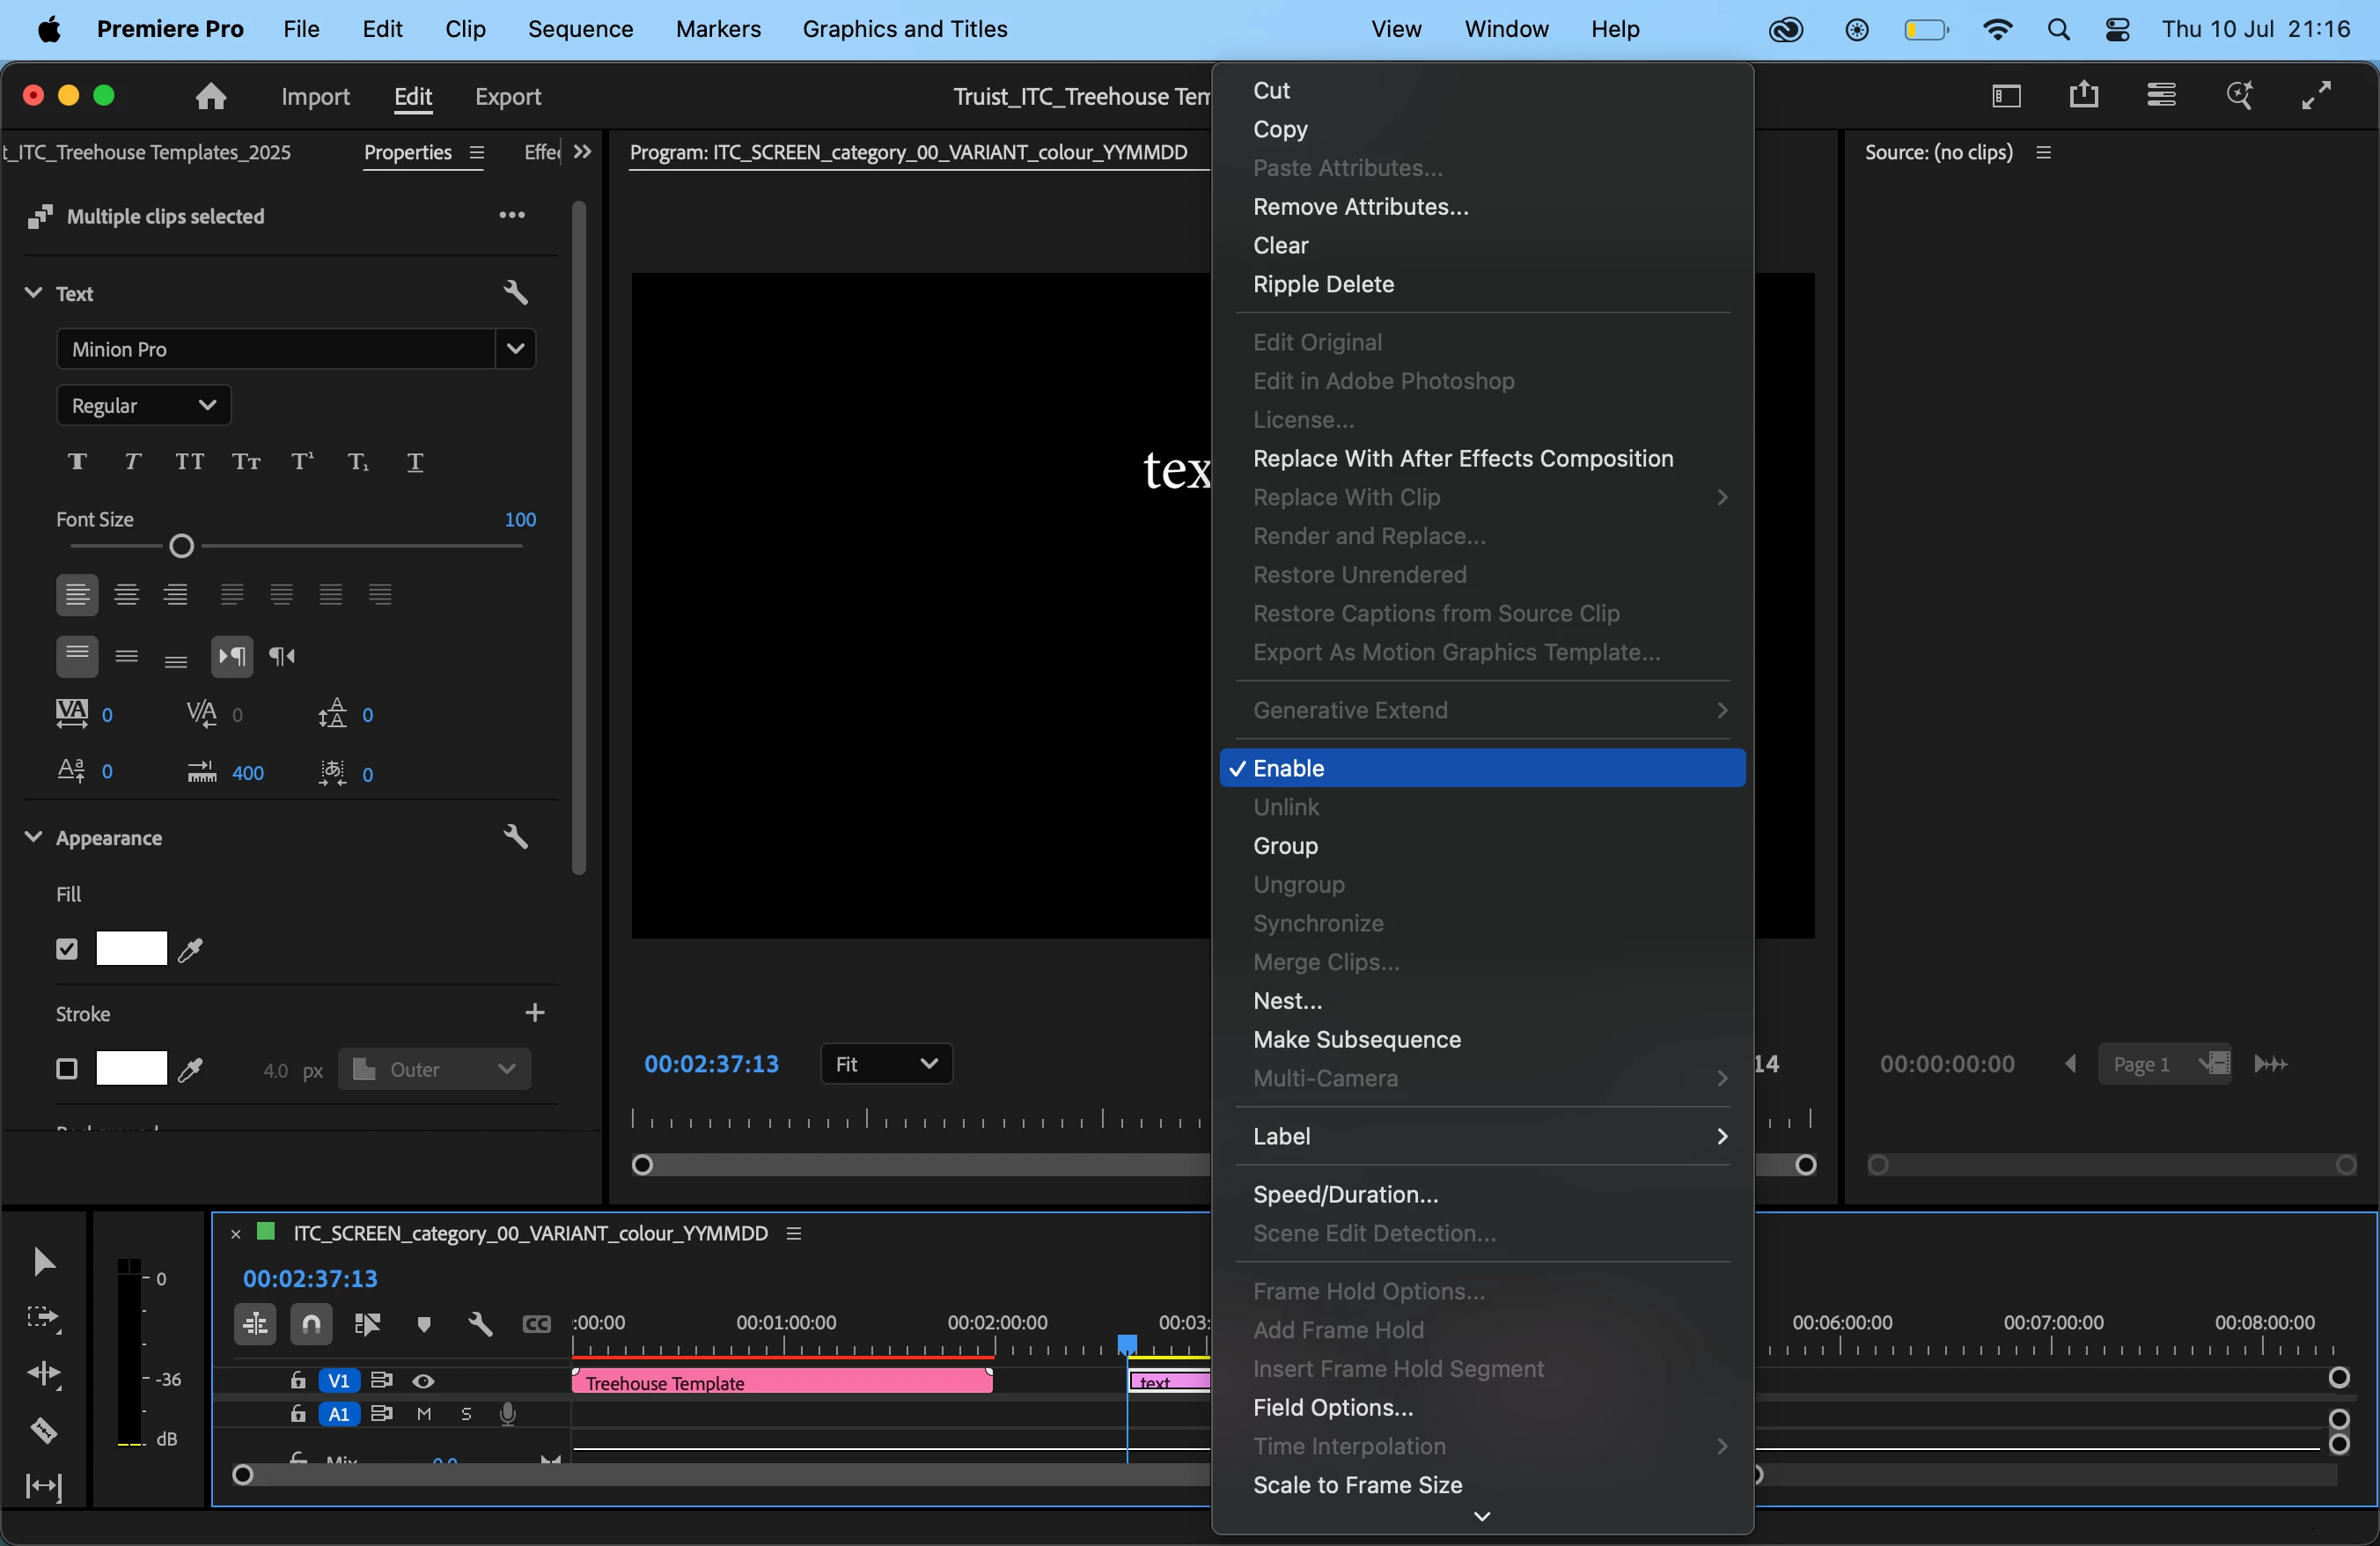The height and width of the screenshot is (1546, 2380).
Task: Select the Treehouse Template clip in the timeline
Action: point(780,1382)
